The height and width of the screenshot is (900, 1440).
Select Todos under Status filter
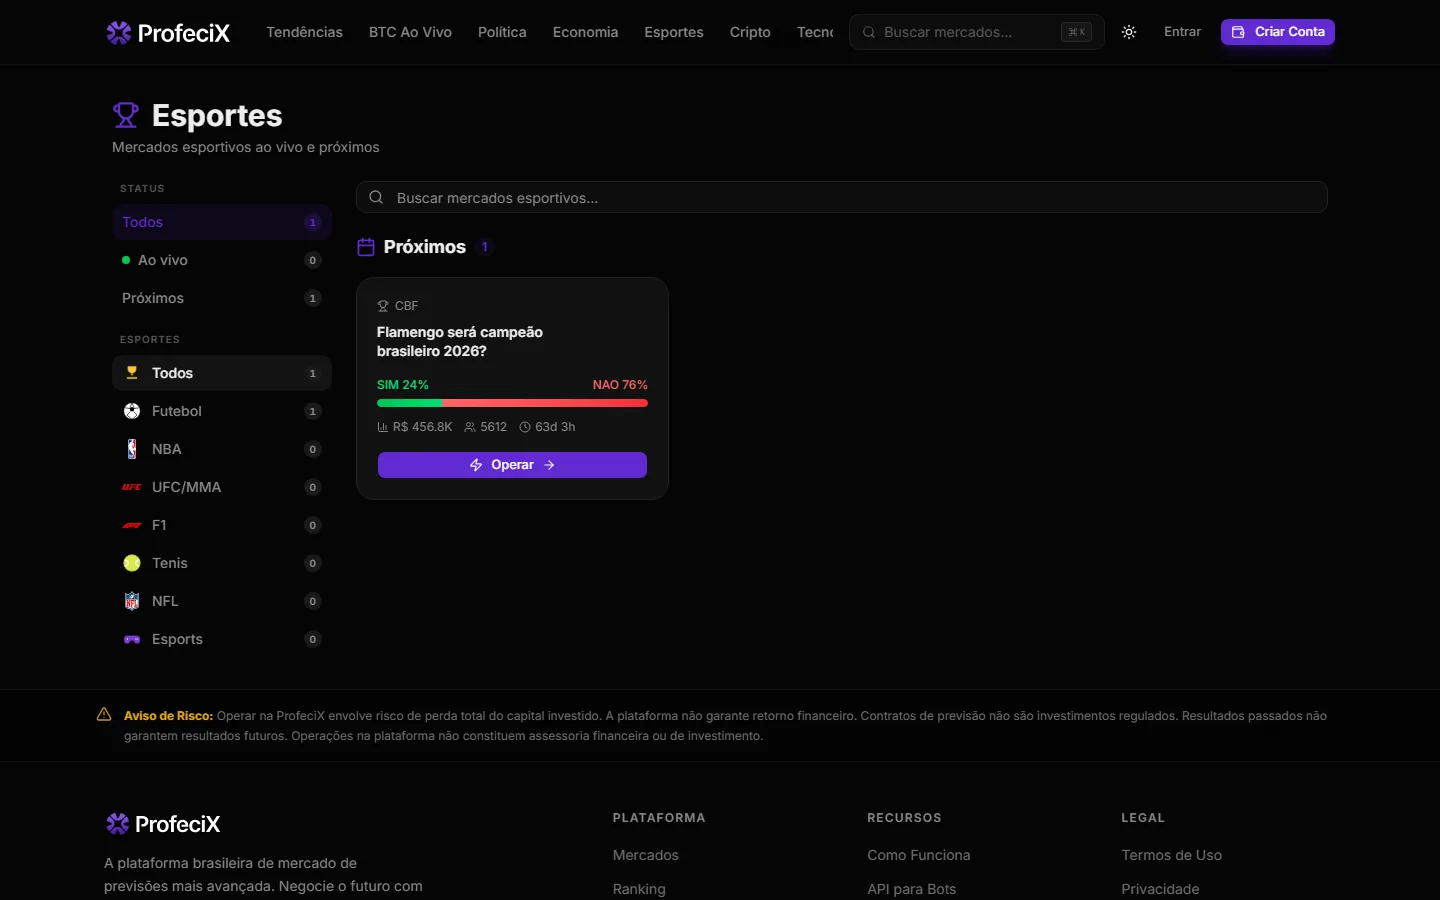tap(222, 222)
